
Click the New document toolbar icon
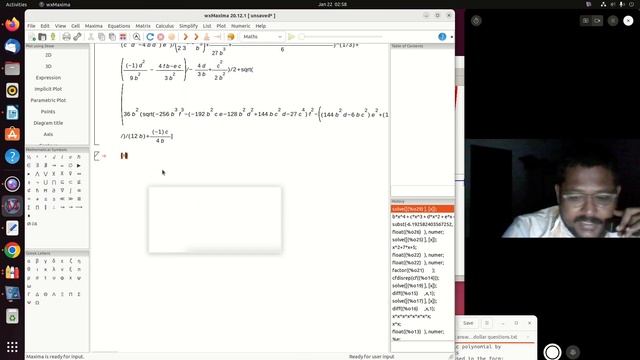pyautogui.click(x=32, y=37)
